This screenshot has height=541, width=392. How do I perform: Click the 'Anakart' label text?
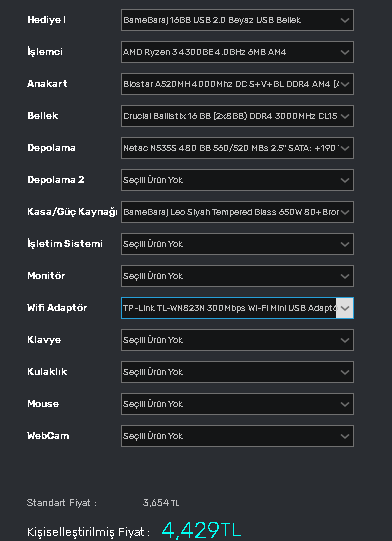pos(47,83)
